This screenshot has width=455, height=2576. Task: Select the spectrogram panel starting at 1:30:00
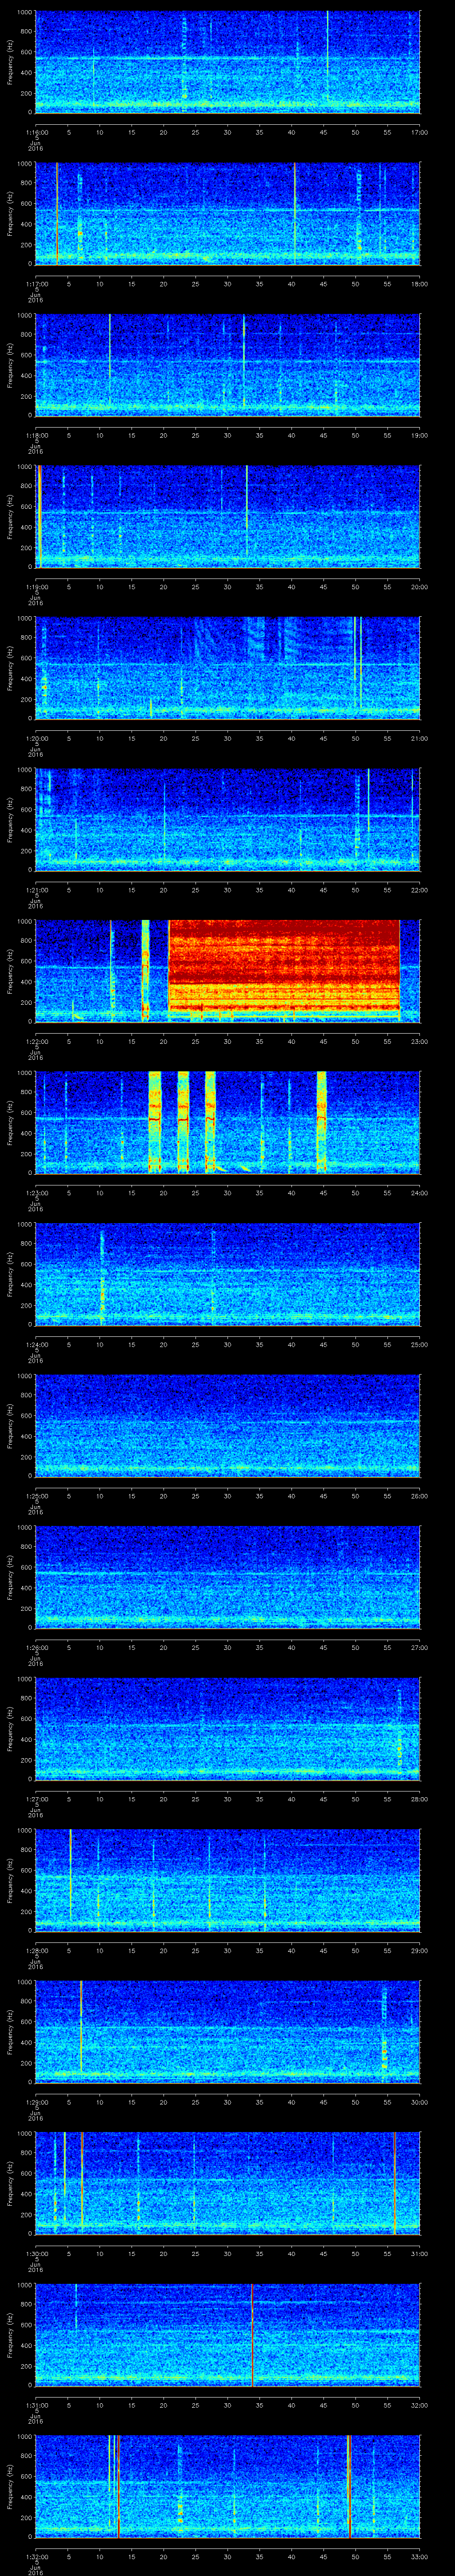(x=228, y=2183)
